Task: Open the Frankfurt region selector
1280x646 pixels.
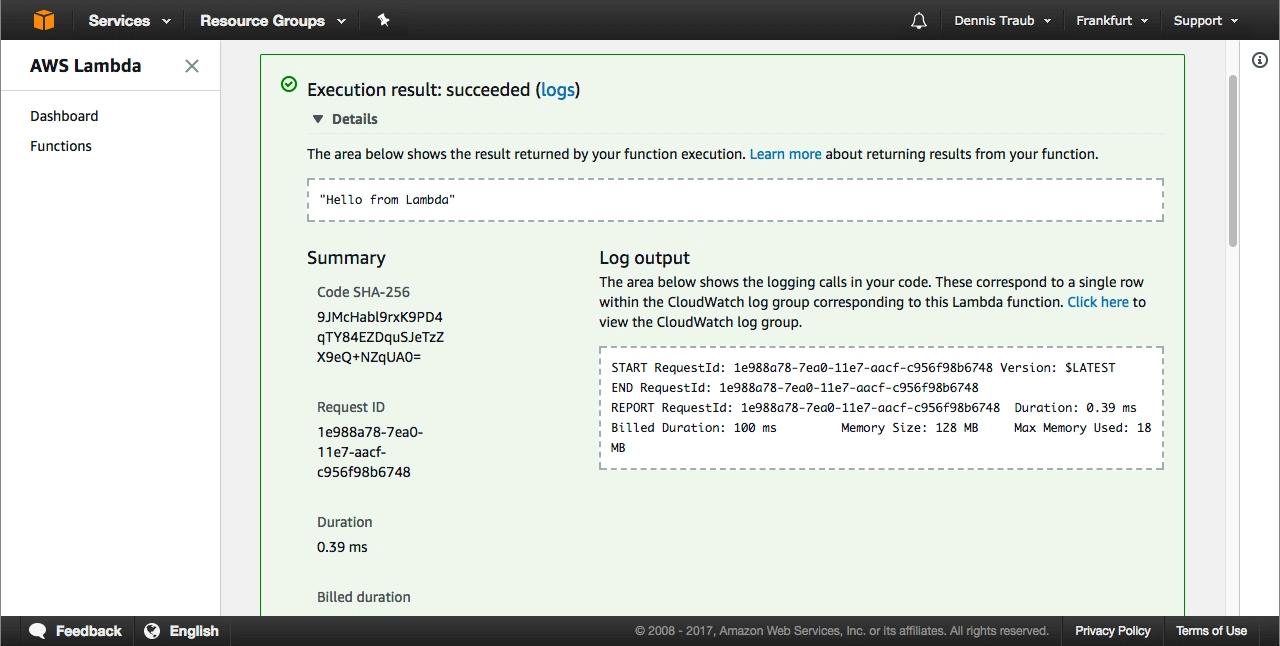Action: (x=1112, y=20)
